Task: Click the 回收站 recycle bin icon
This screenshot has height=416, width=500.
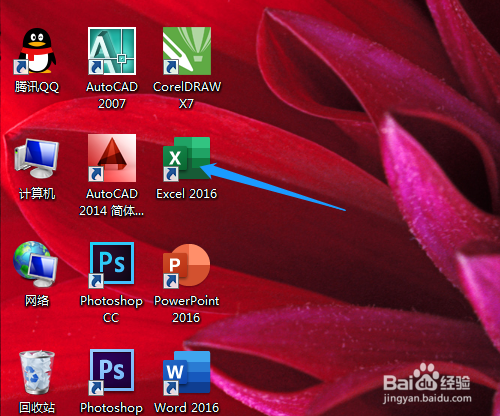Action: click(37, 372)
